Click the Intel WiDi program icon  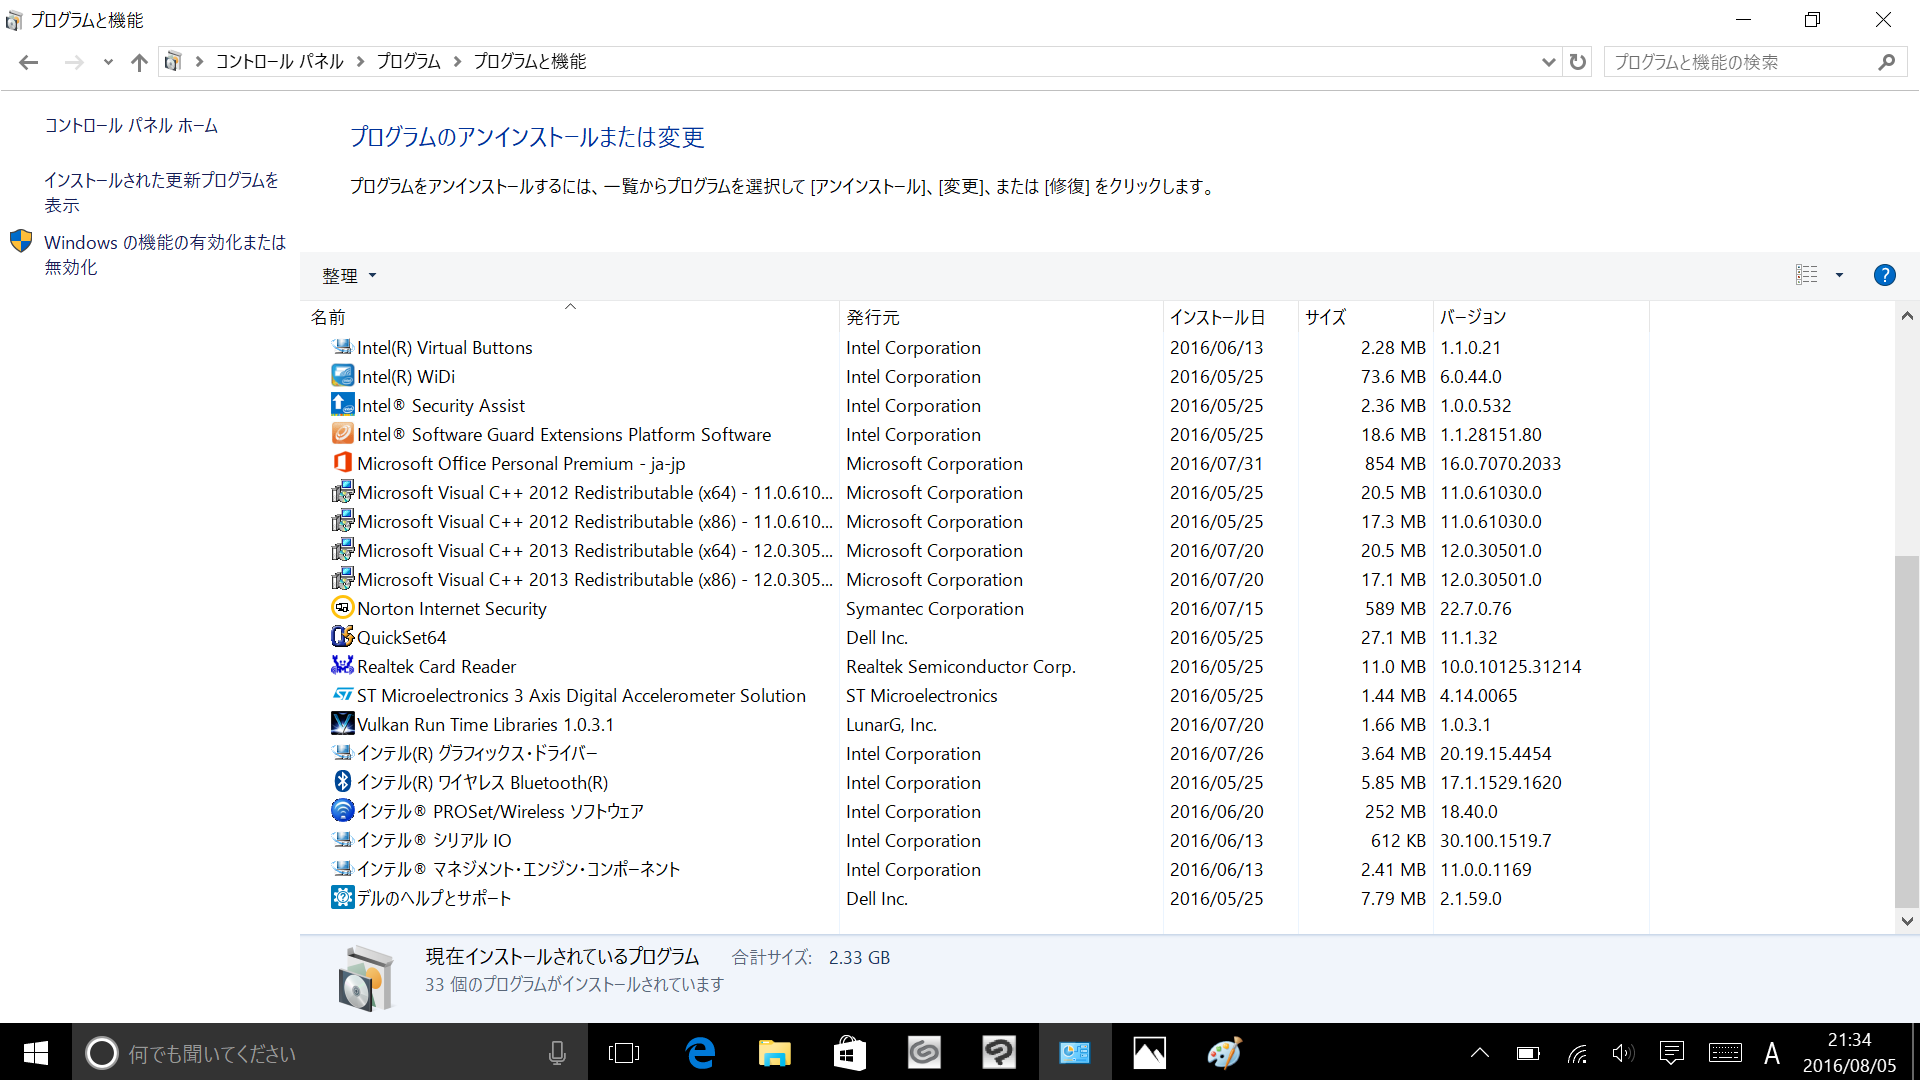(342, 376)
